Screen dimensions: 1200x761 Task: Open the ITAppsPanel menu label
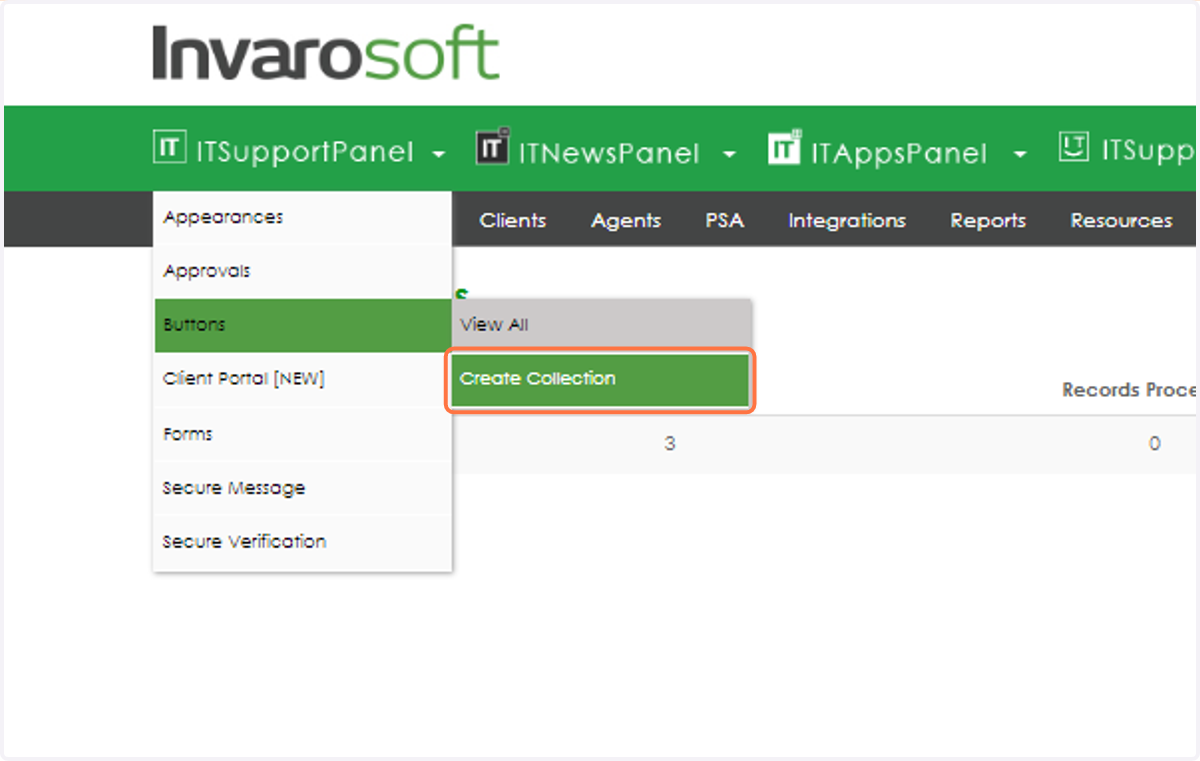(899, 152)
